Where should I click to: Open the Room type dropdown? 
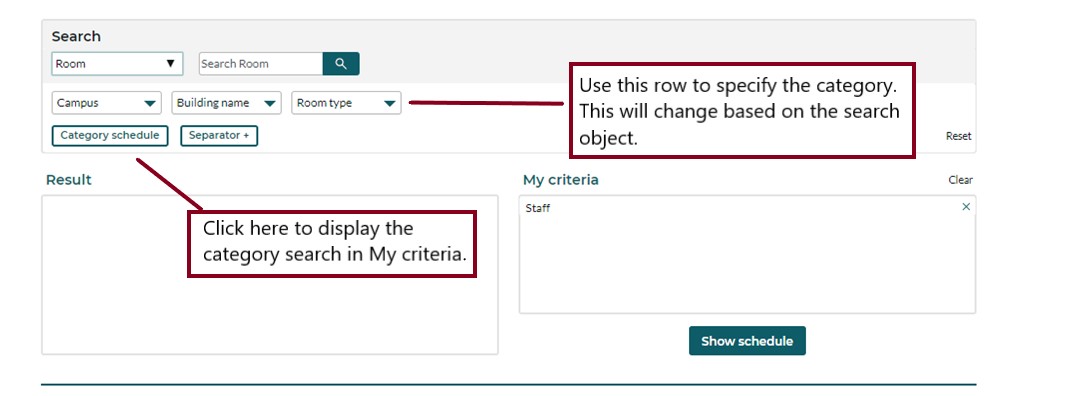[x=346, y=103]
